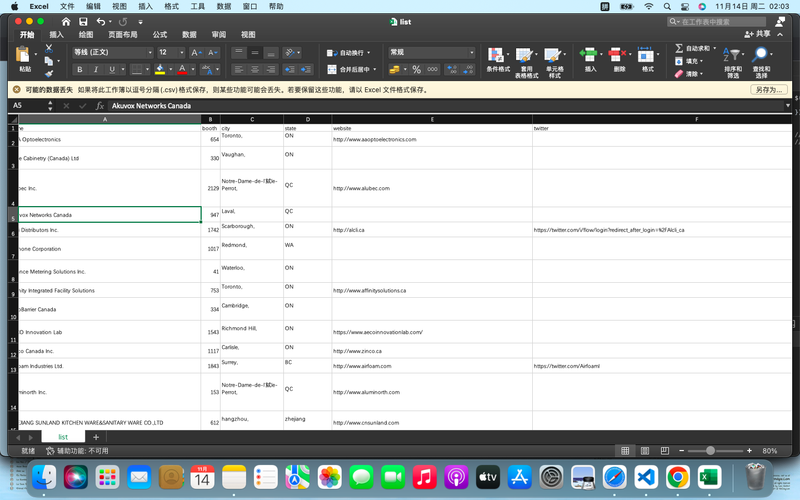Open 条件格式 conditional formatting
Image resolution: width=800 pixels, height=500 pixels.
pos(496,55)
